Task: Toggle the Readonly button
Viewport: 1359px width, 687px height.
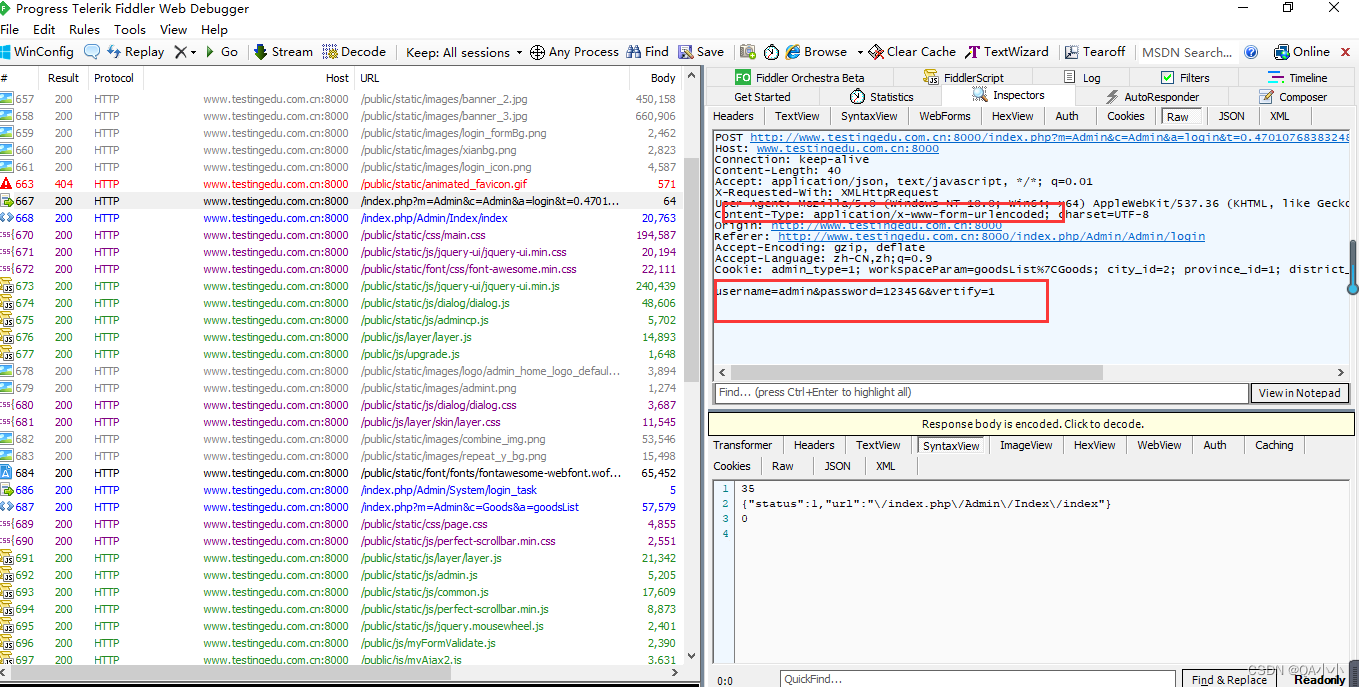Action: (1319, 680)
